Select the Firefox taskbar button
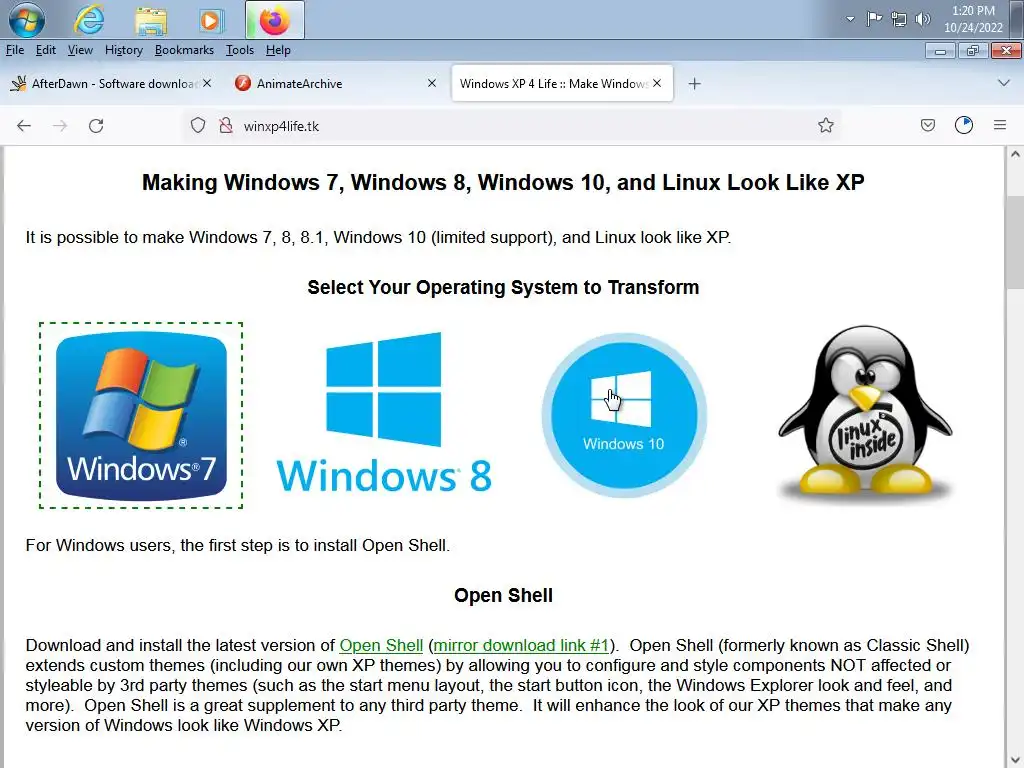This screenshot has width=1024, height=768. point(275,20)
